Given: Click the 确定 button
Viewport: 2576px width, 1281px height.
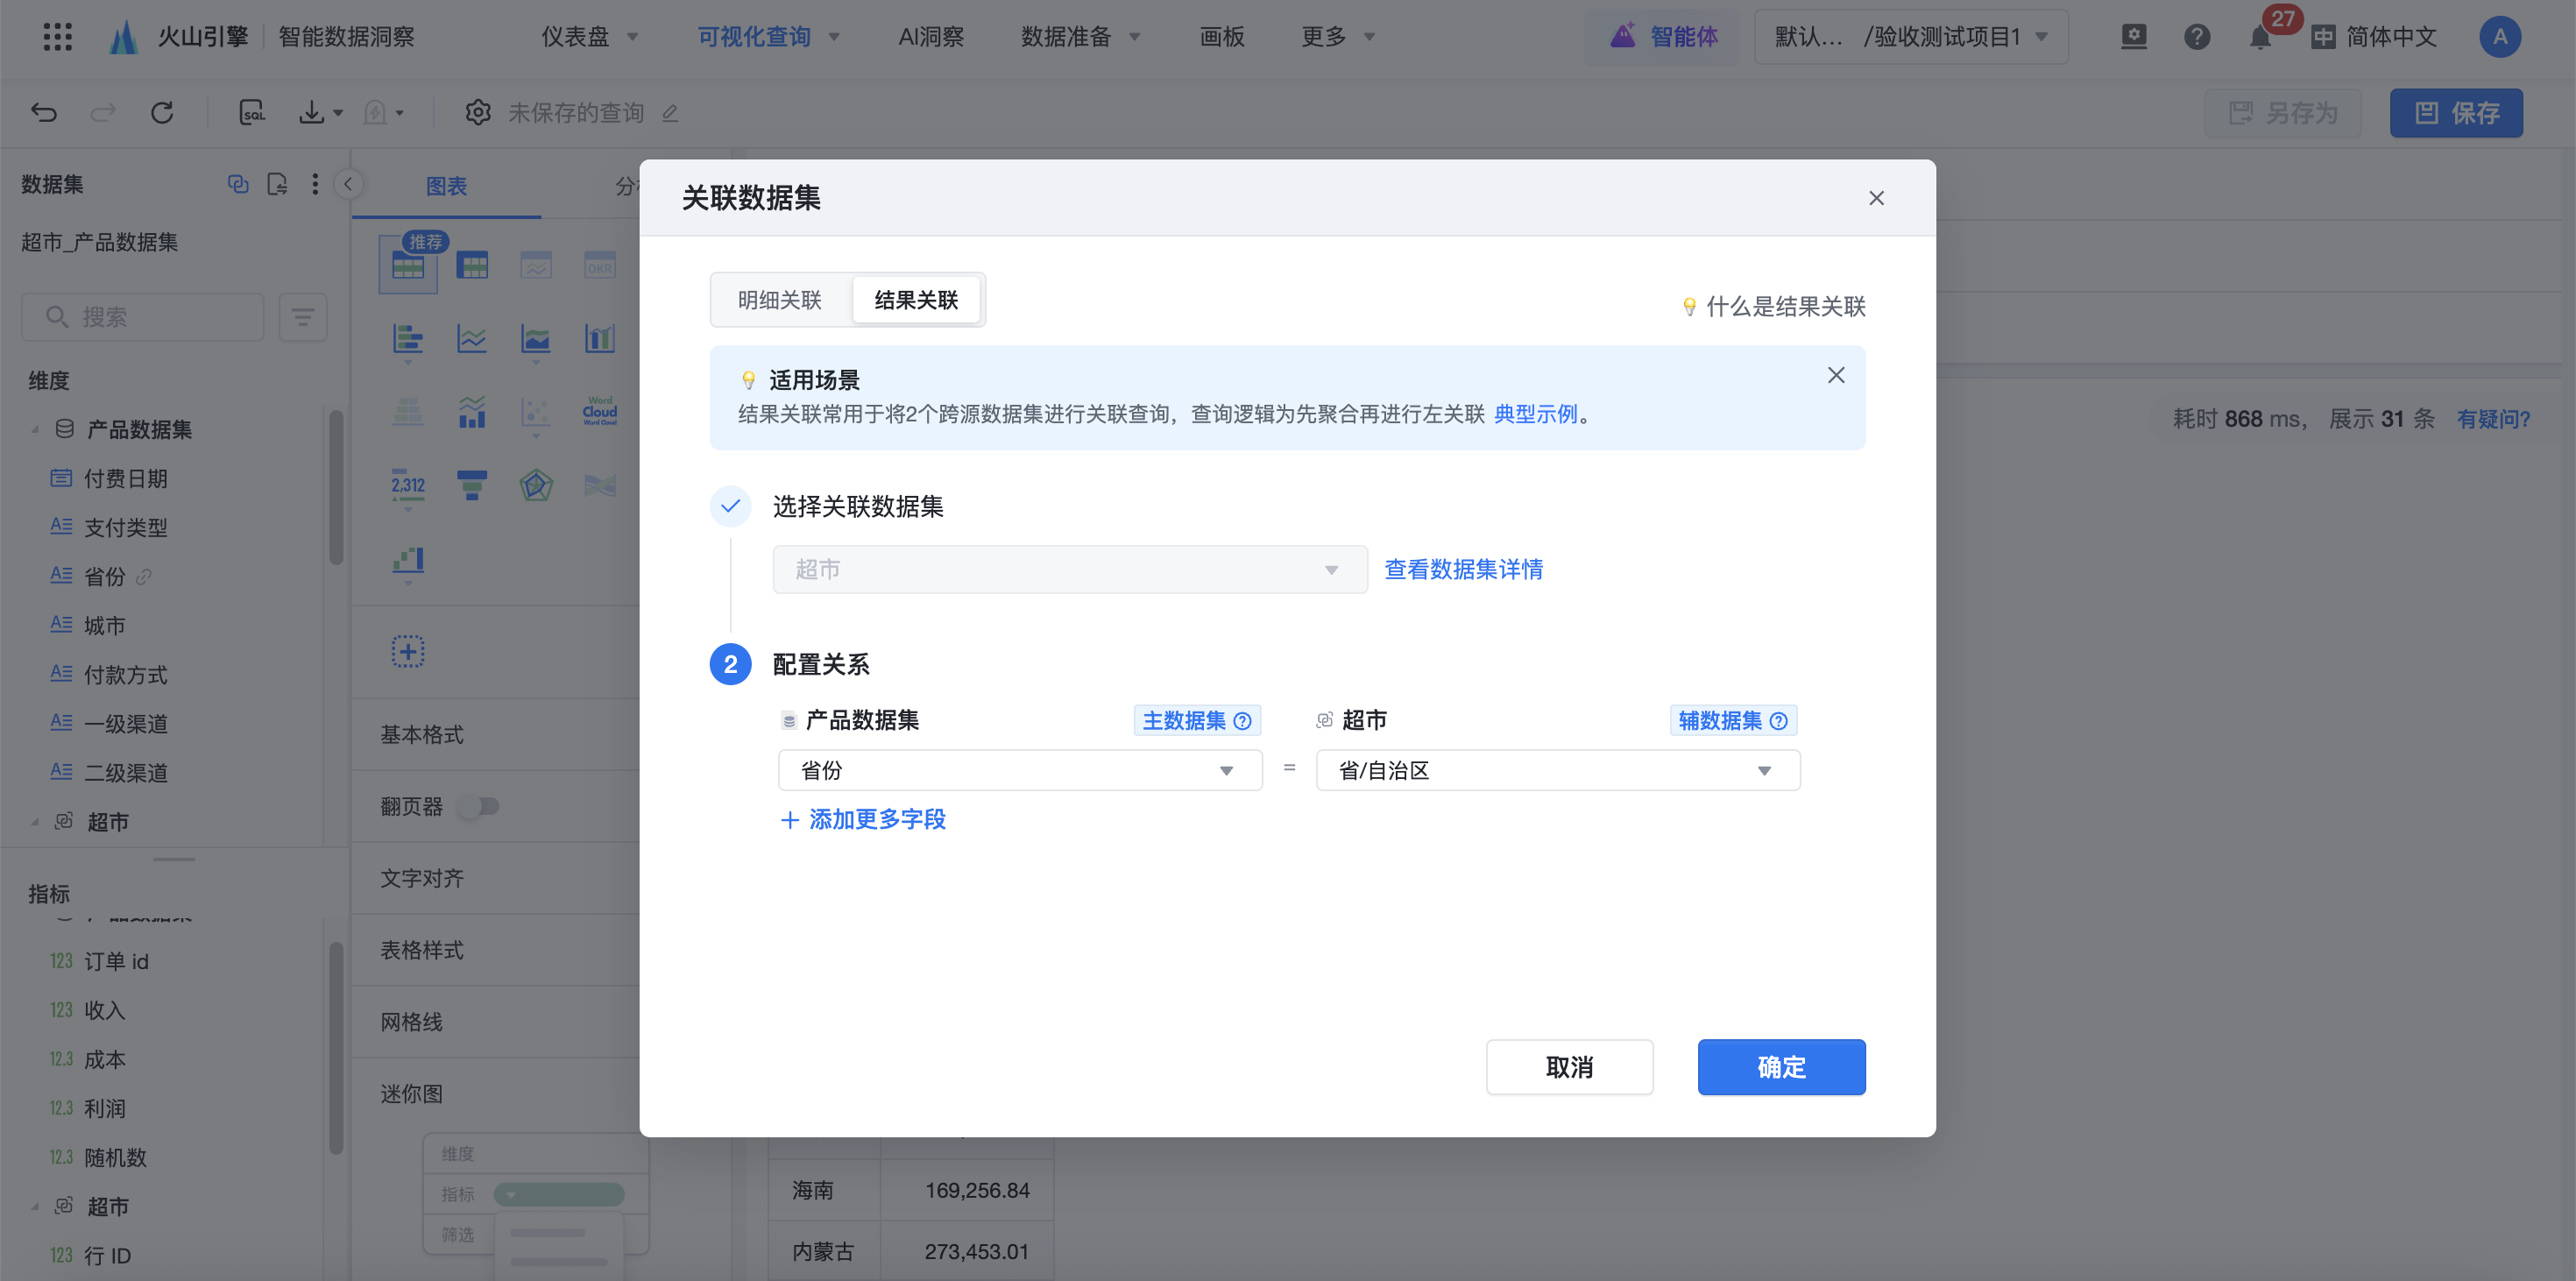Looking at the screenshot, I should pos(1780,1067).
